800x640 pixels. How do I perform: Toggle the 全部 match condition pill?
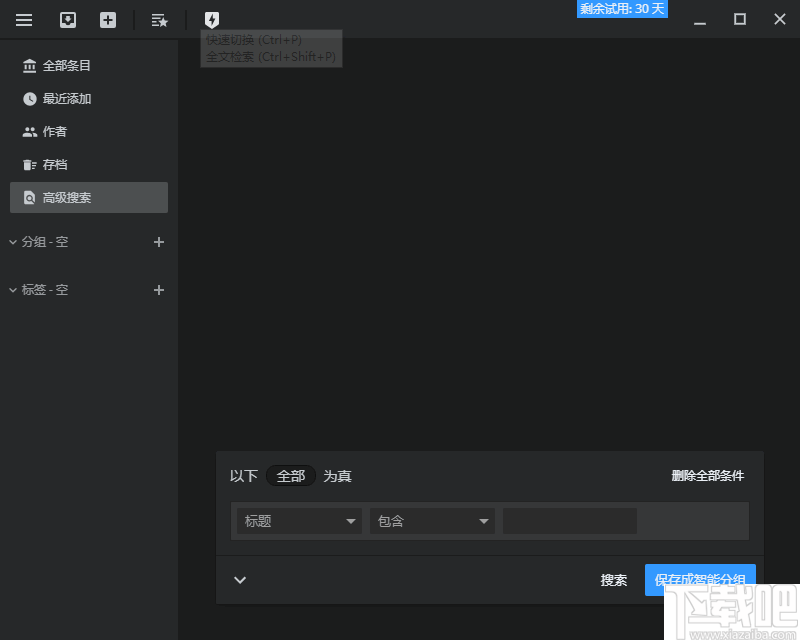[x=291, y=476]
